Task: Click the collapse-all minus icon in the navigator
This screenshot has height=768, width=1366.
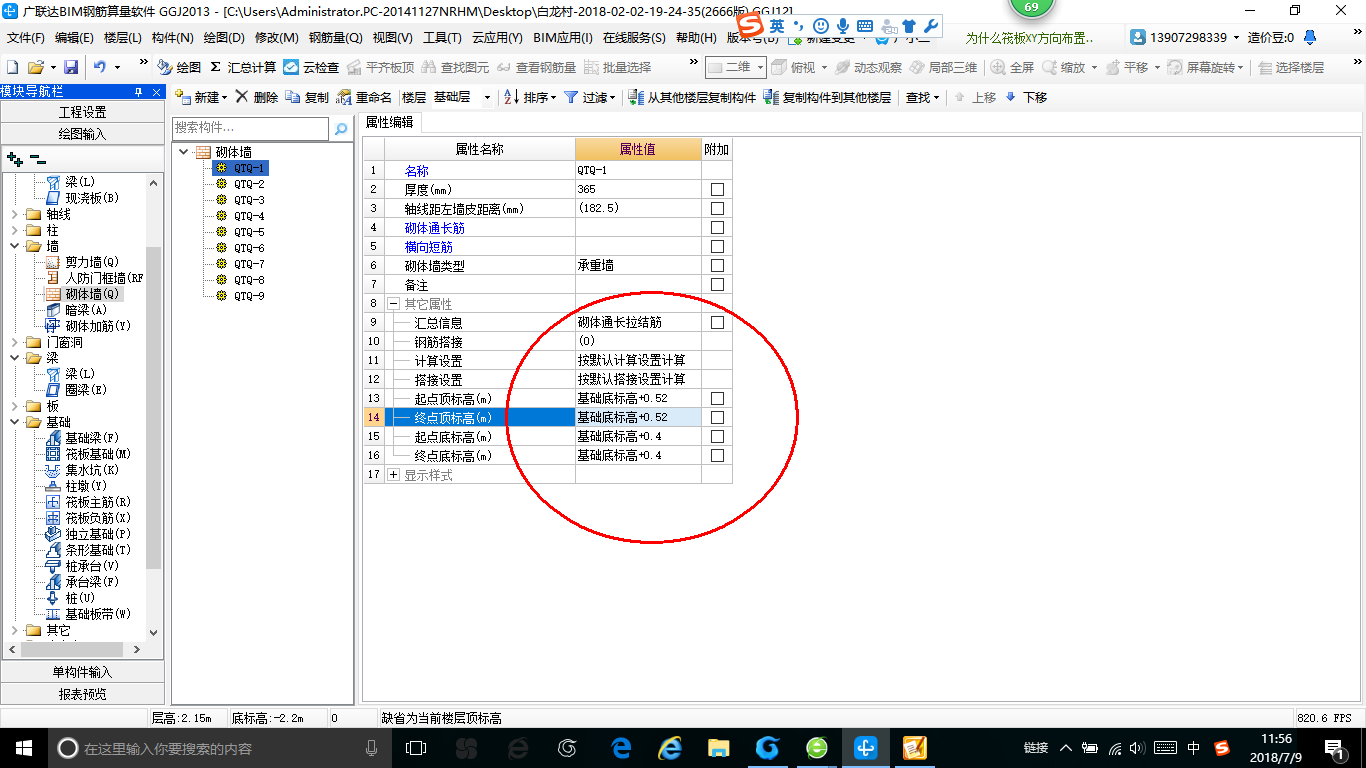Action: tap(37, 158)
